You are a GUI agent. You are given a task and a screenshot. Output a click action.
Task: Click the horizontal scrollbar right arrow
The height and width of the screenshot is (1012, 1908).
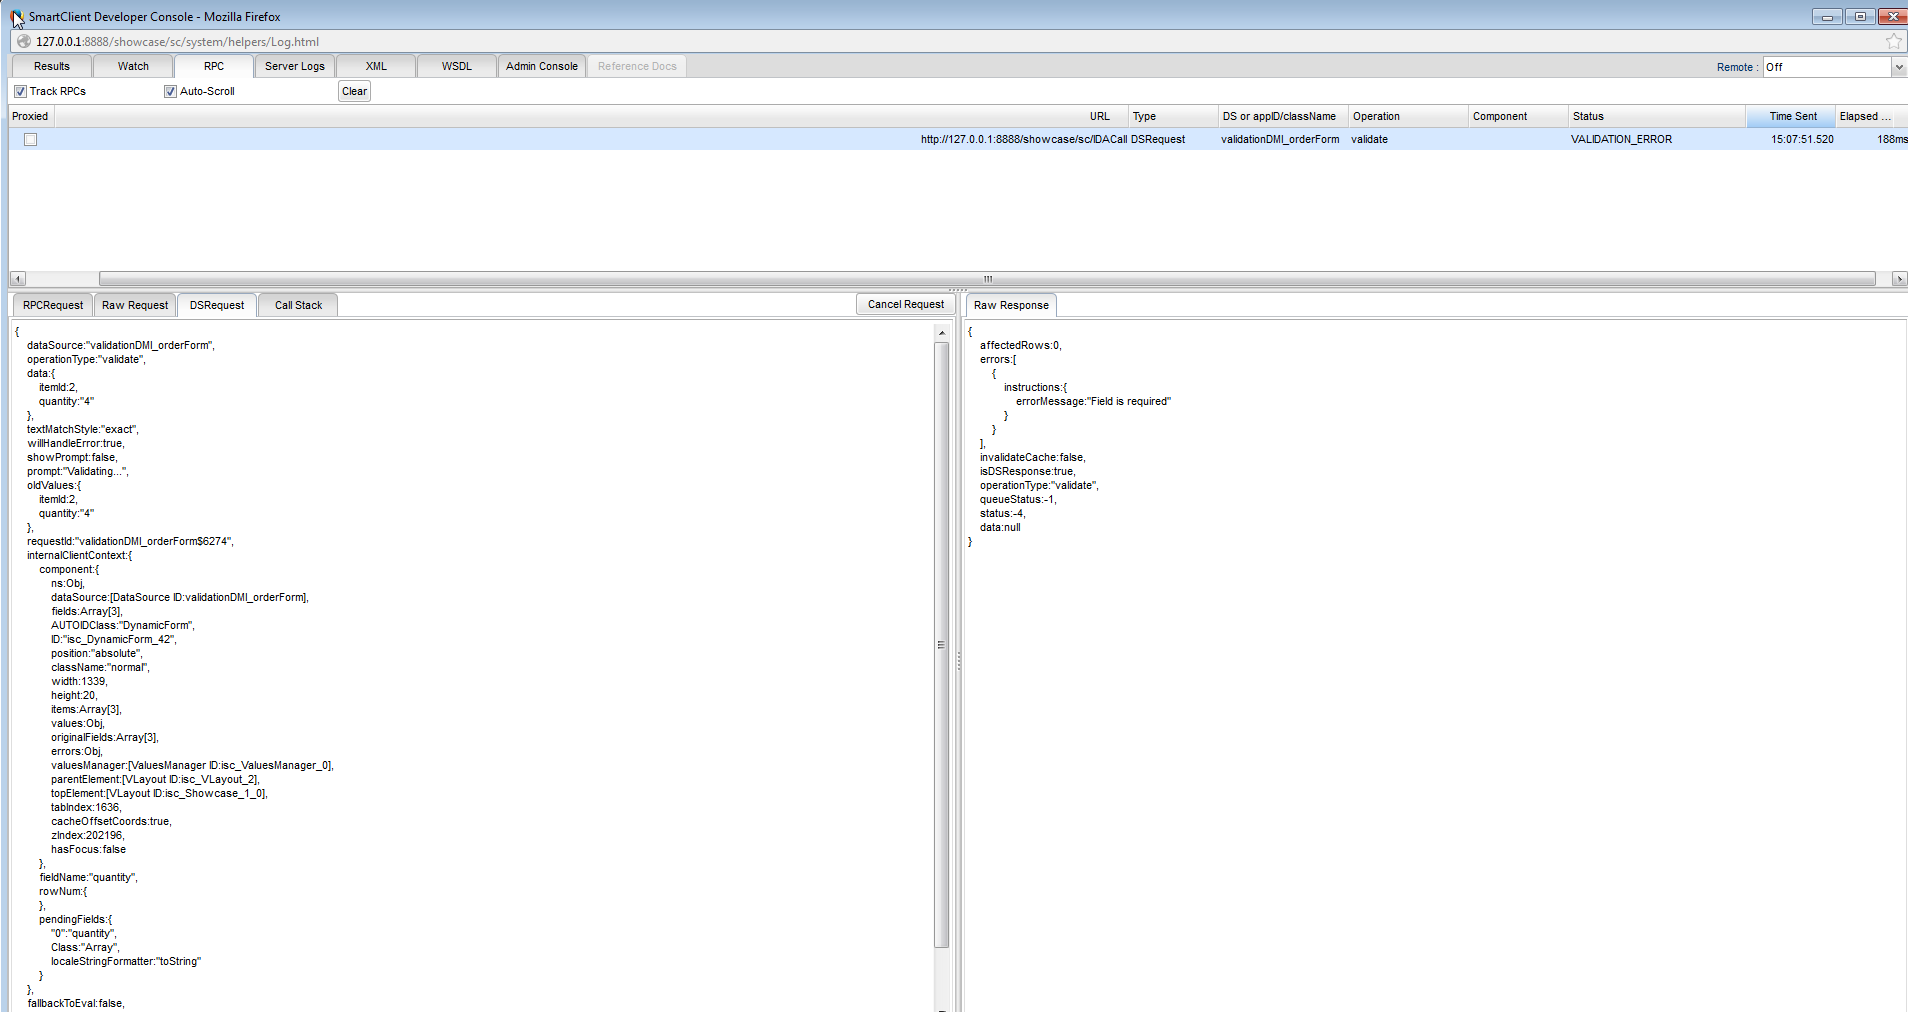coord(1899,279)
